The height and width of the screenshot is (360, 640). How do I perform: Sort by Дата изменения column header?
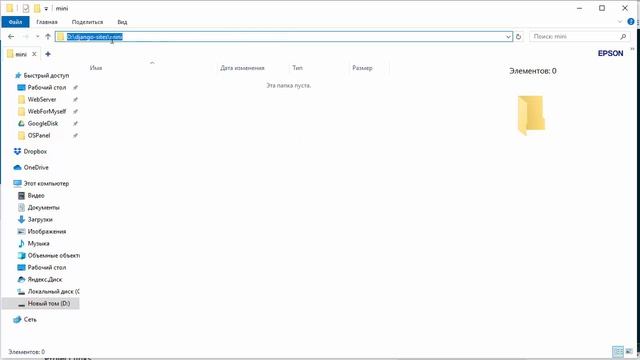pos(242,68)
